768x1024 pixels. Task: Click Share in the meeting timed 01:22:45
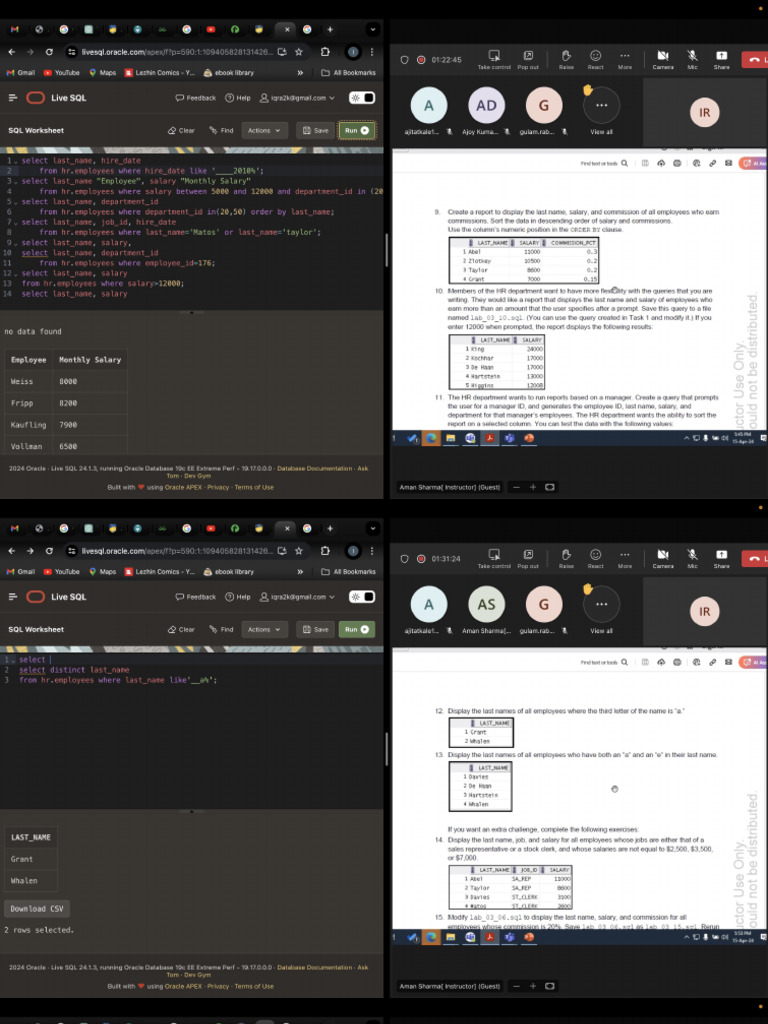click(x=721, y=59)
